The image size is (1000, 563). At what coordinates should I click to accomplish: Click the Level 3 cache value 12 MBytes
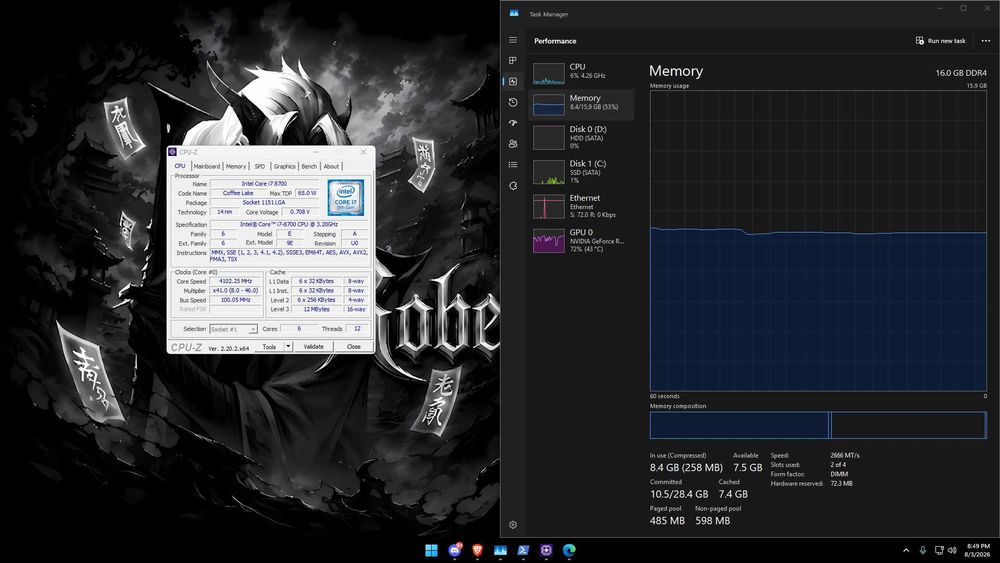[x=316, y=309]
